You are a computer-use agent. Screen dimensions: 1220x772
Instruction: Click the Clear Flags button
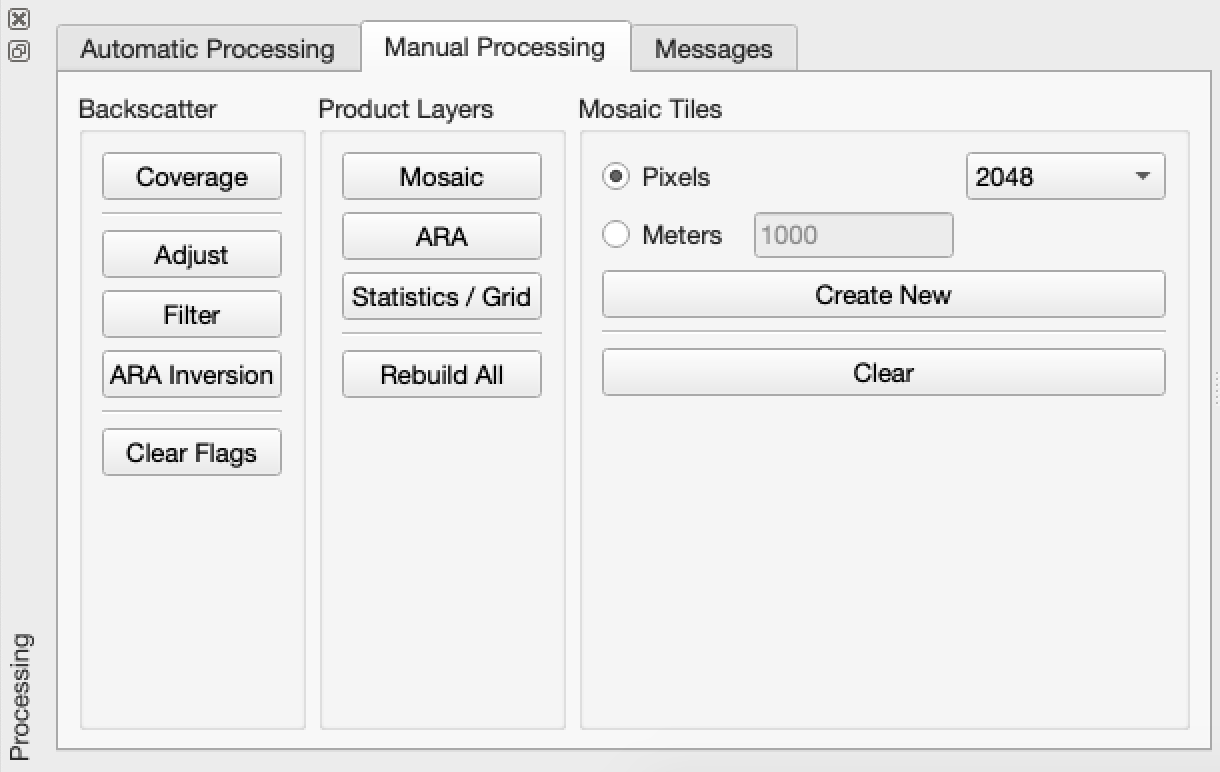point(192,453)
